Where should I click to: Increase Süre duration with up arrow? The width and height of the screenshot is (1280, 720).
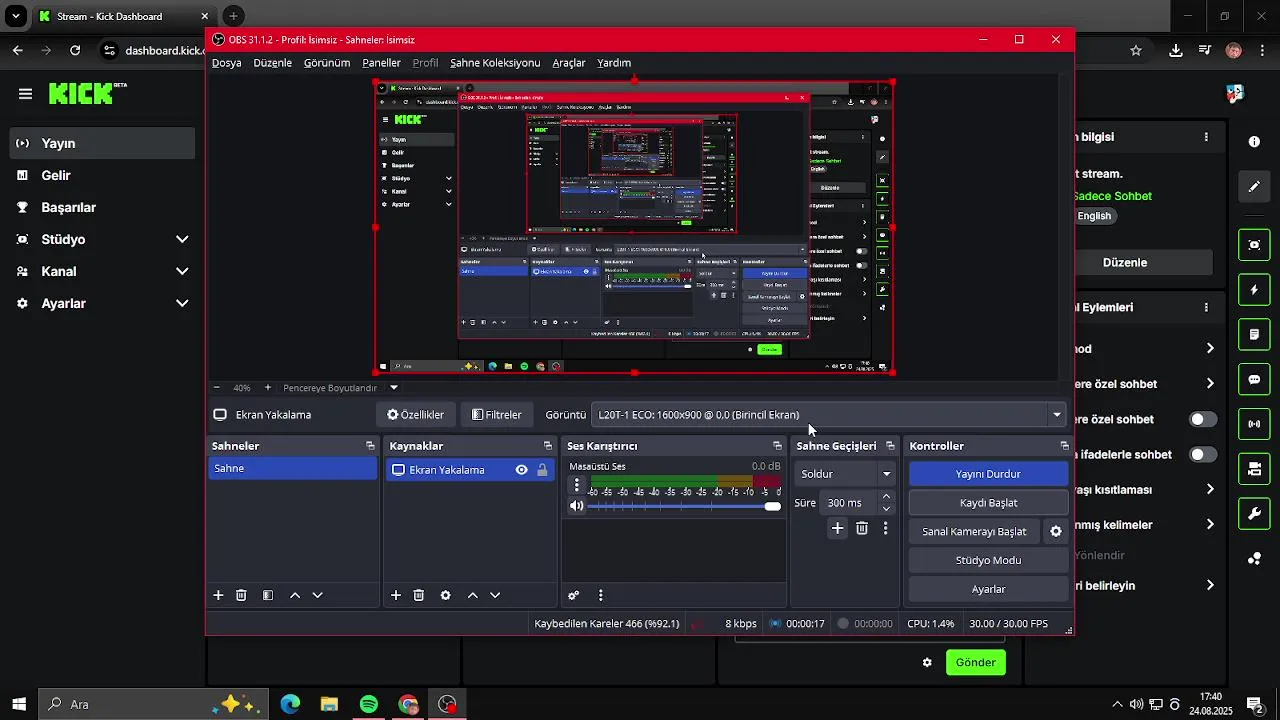(x=886, y=497)
